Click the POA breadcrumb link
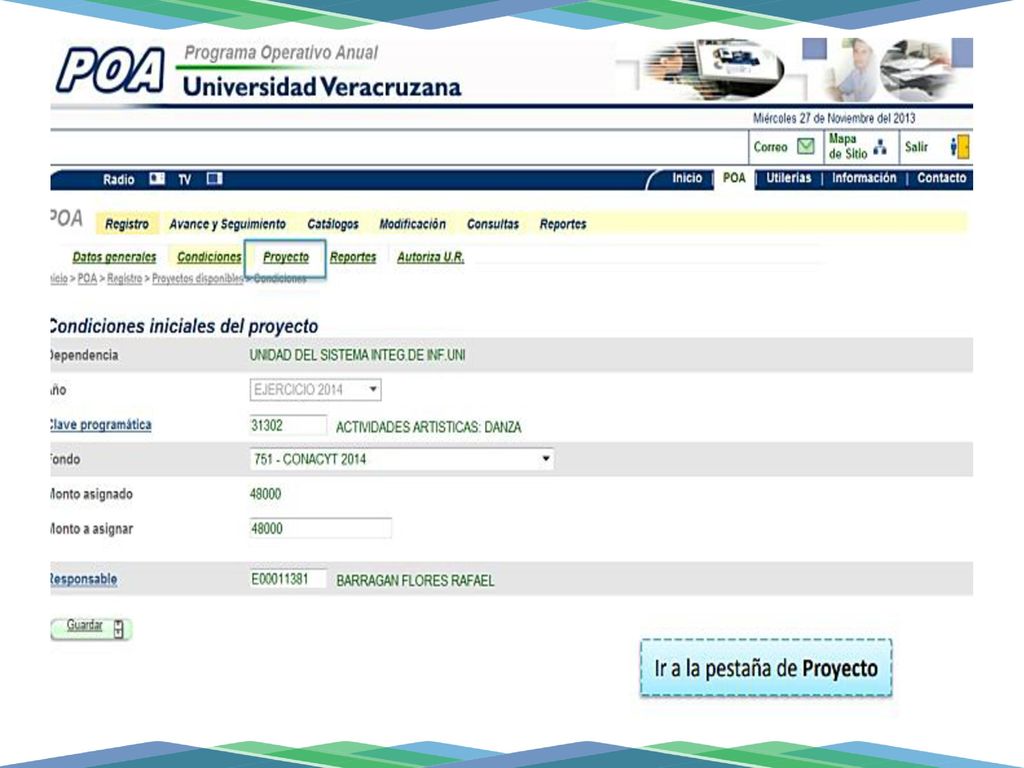Screen dimensions: 1024x768 coord(87,279)
